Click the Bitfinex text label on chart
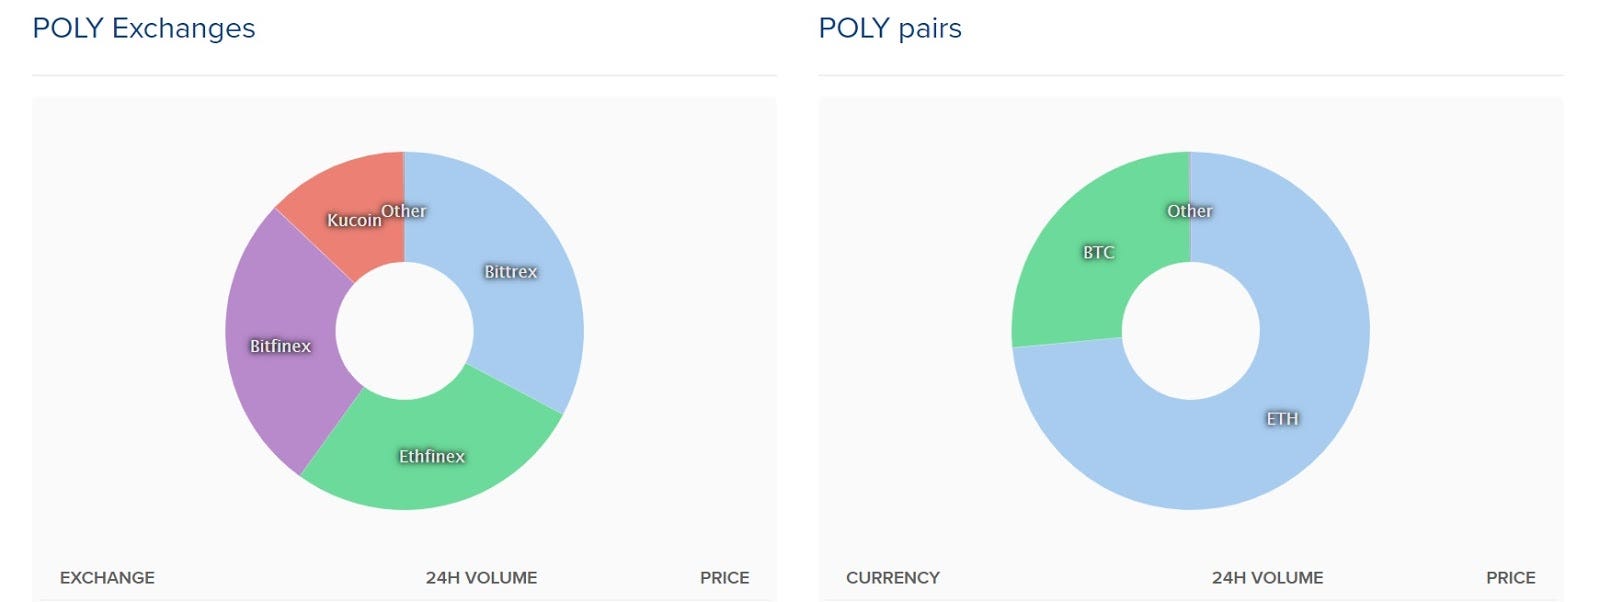This screenshot has height=602, width=1600. [280, 346]
